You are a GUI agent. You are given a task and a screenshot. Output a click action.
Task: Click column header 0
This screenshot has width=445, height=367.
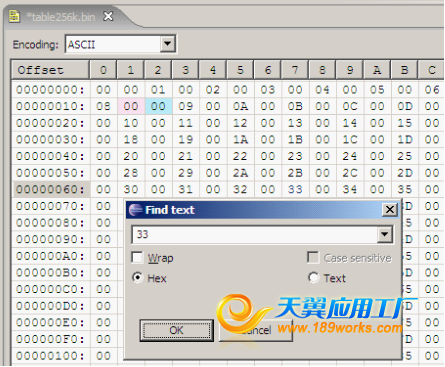103,70
